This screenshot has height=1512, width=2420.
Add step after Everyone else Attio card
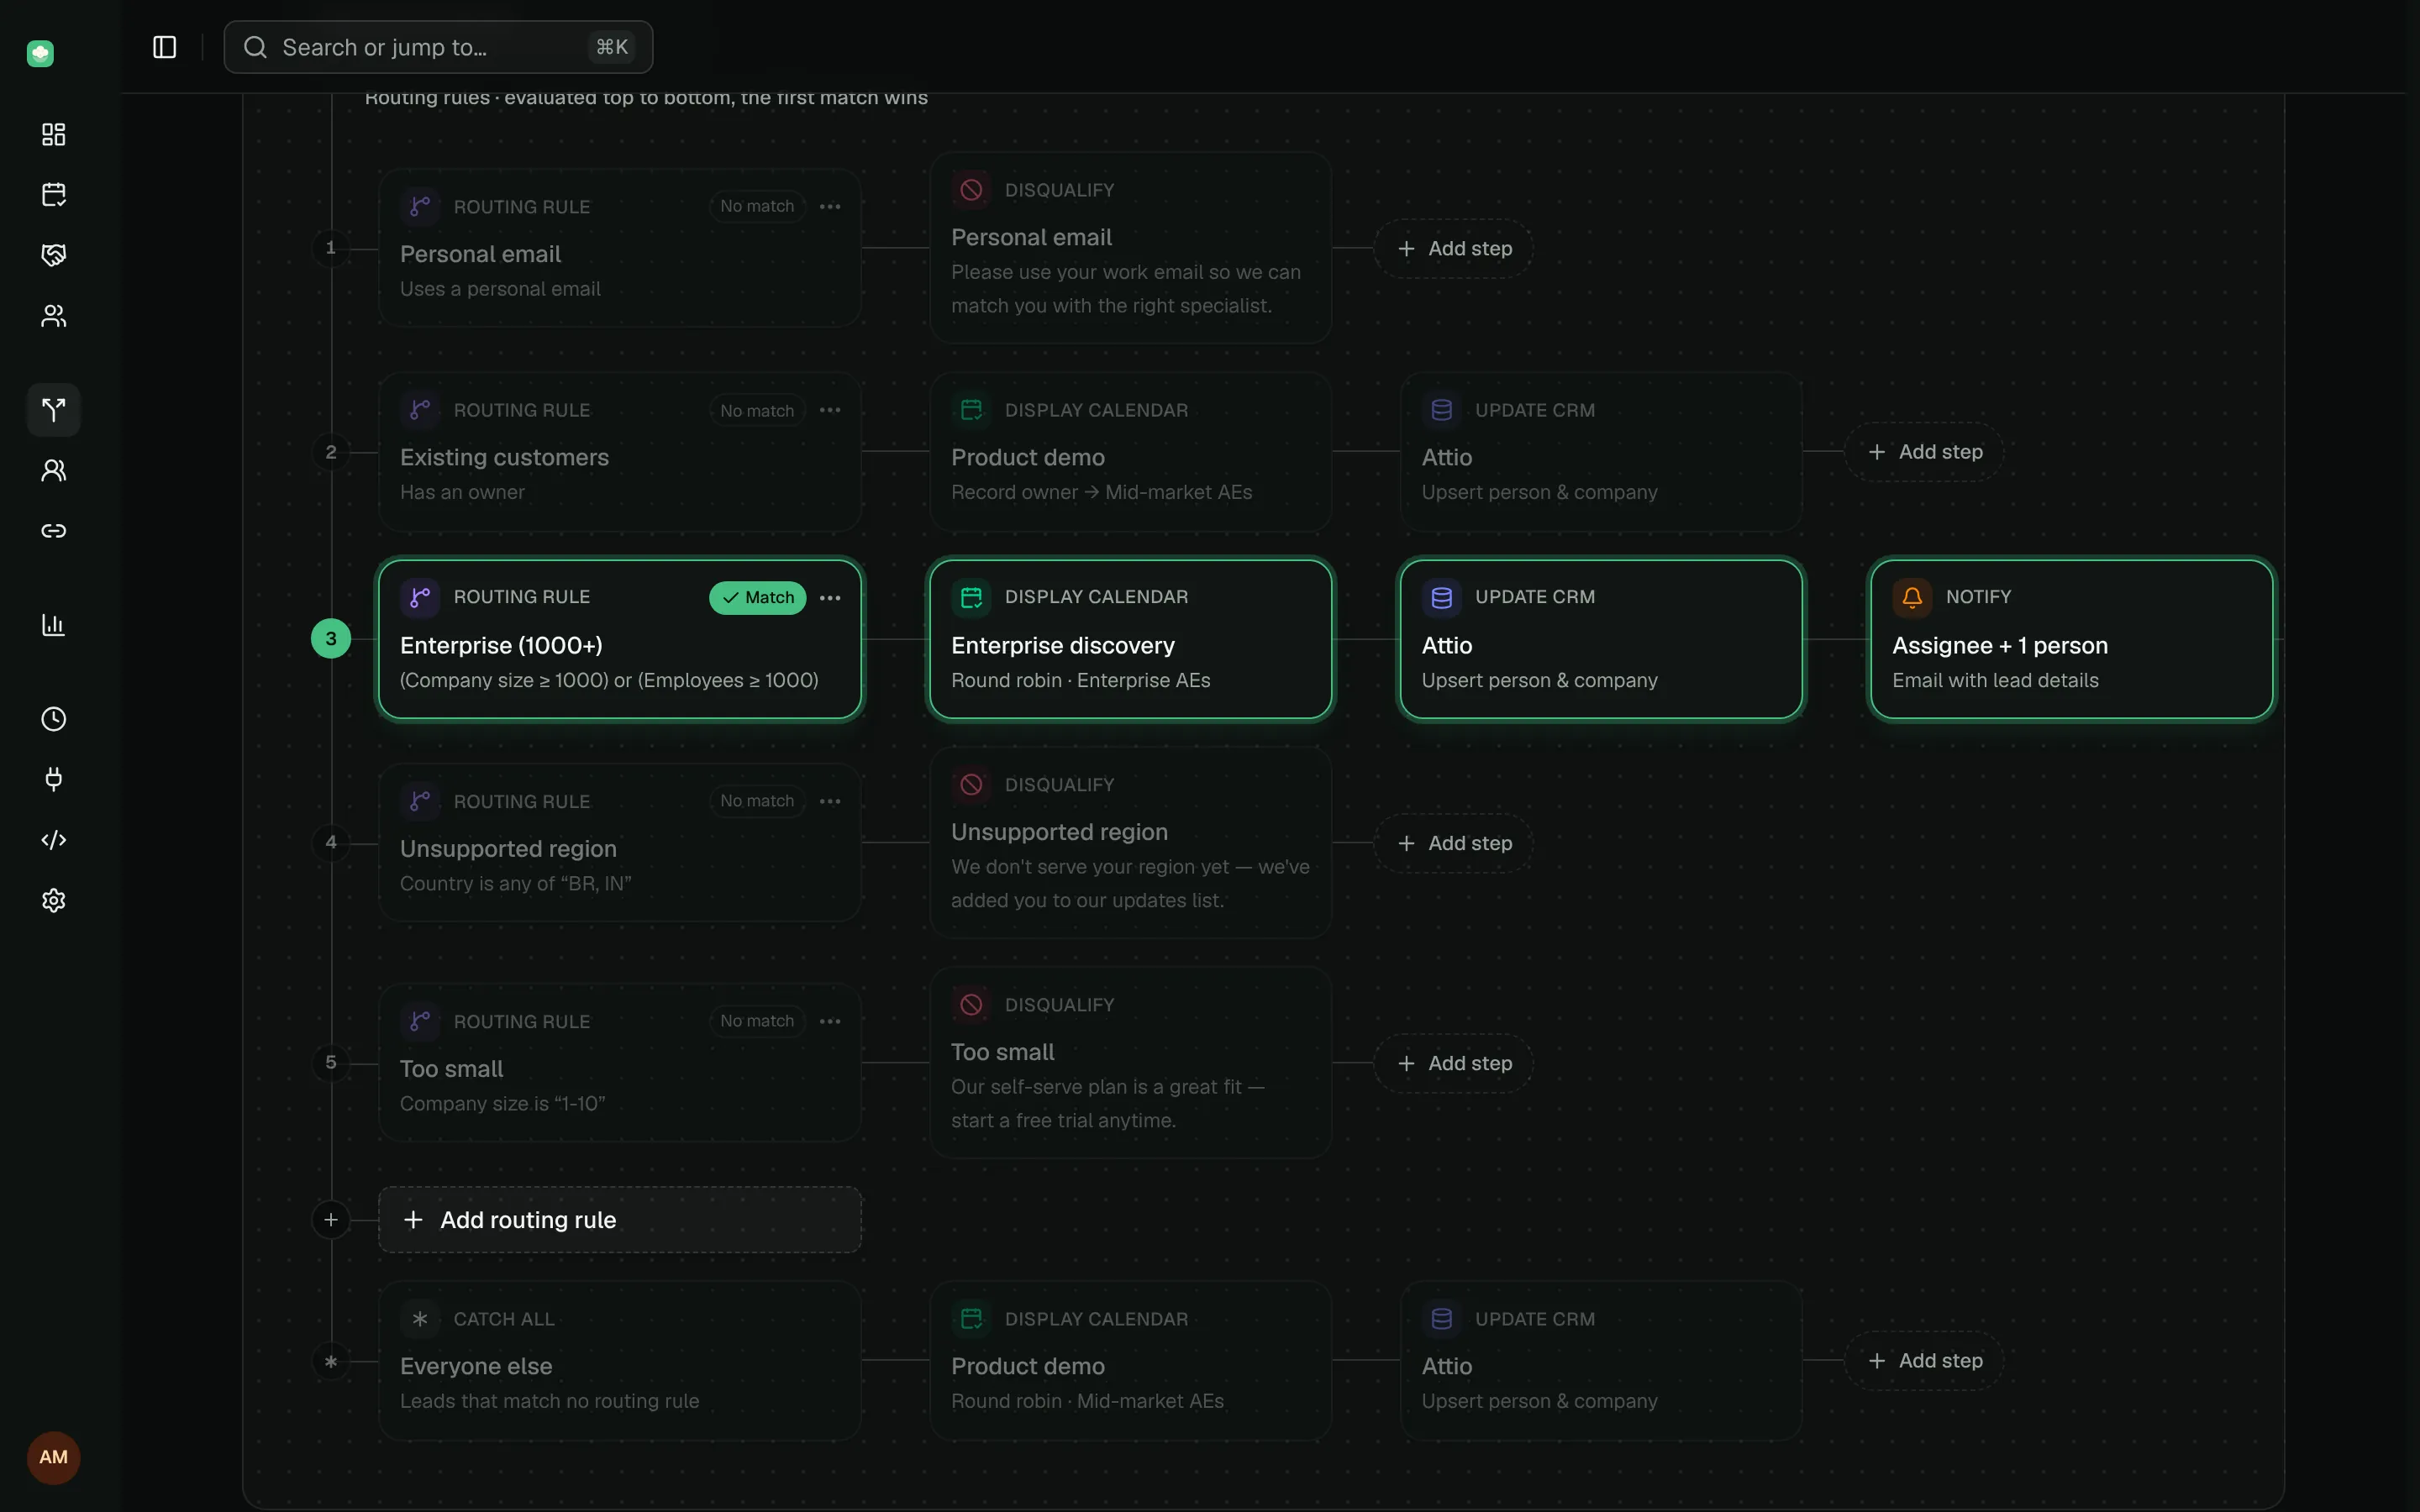tap(1925, 1361)
